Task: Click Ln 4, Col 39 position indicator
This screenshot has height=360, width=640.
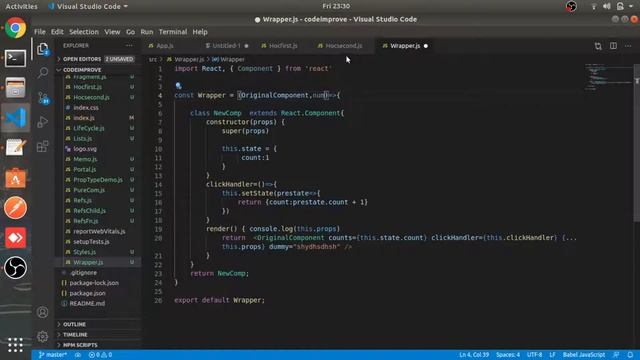Action: pos(474,355)
